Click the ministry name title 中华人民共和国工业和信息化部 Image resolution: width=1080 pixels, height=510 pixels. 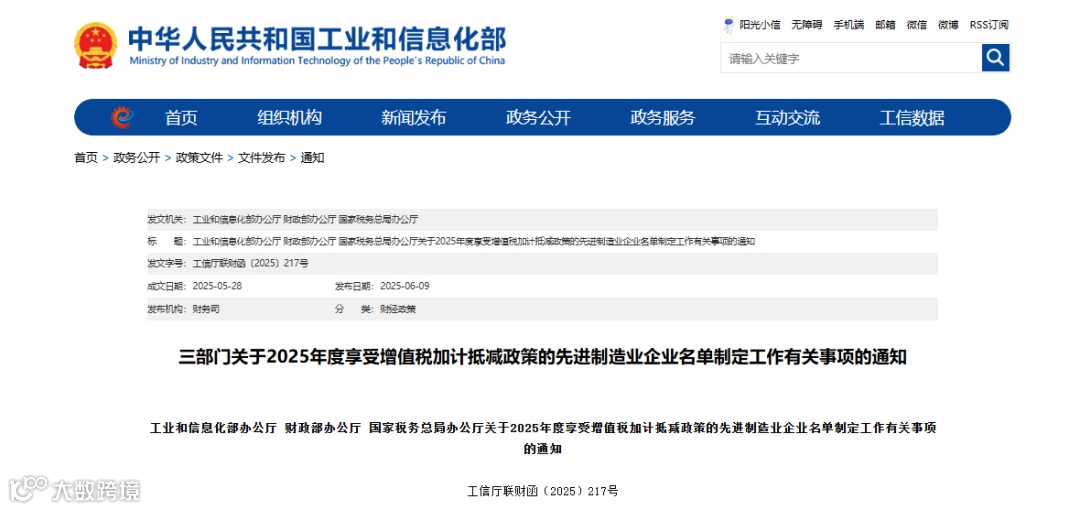(x=317, y=39)
